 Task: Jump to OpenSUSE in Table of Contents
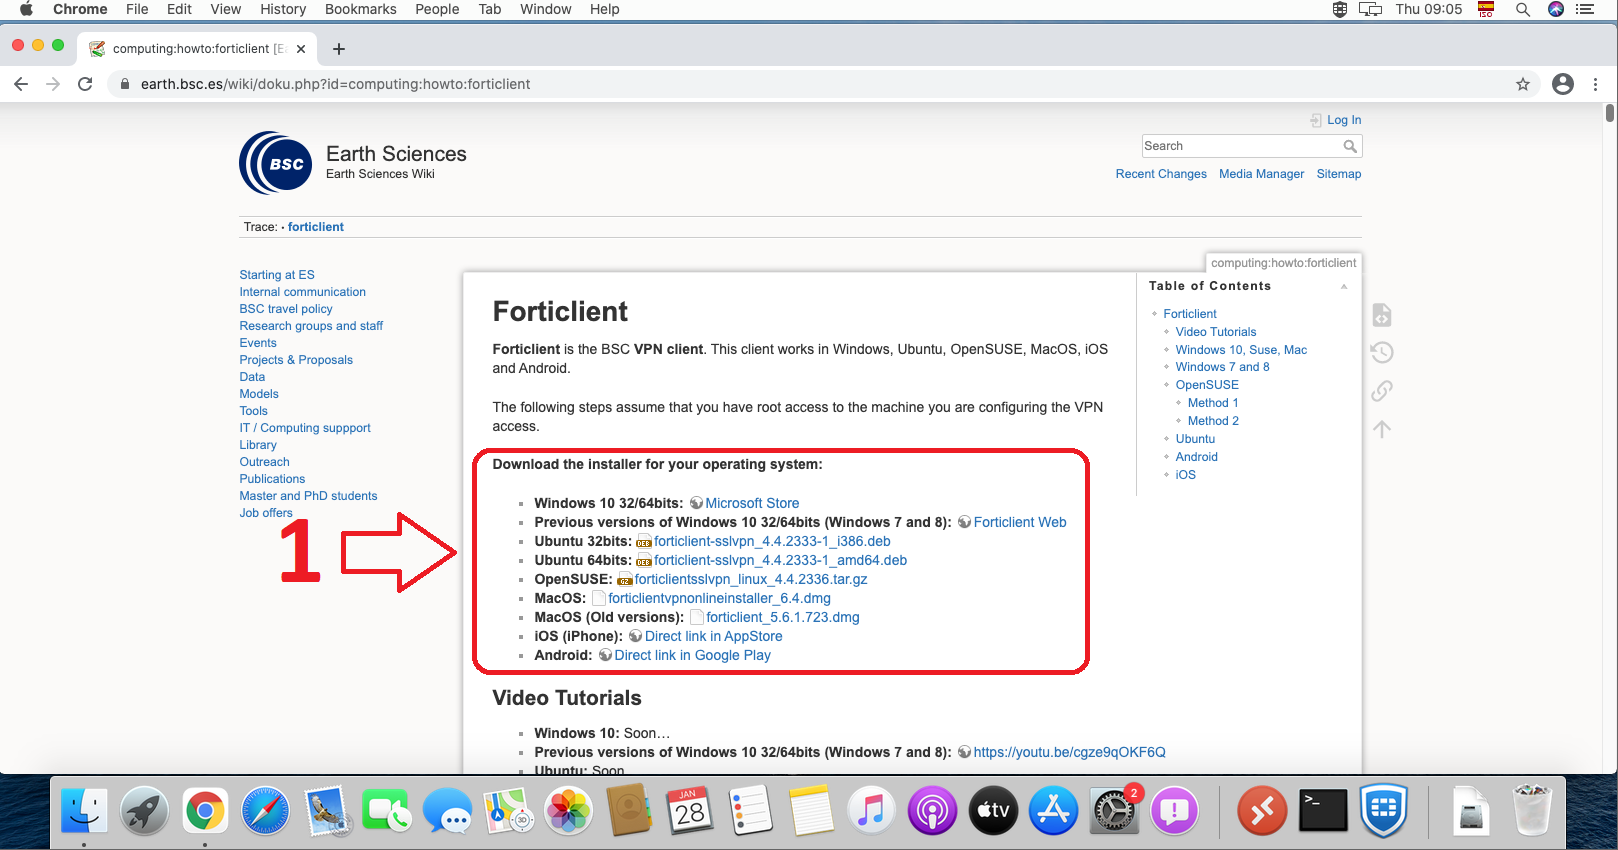pos(1206,385)
